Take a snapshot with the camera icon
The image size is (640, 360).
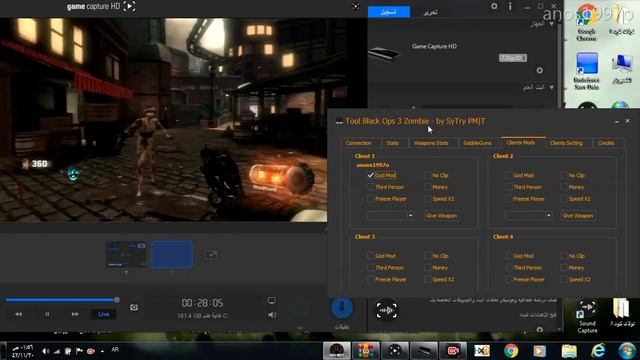pyautogui.click(x=134, y=307)
